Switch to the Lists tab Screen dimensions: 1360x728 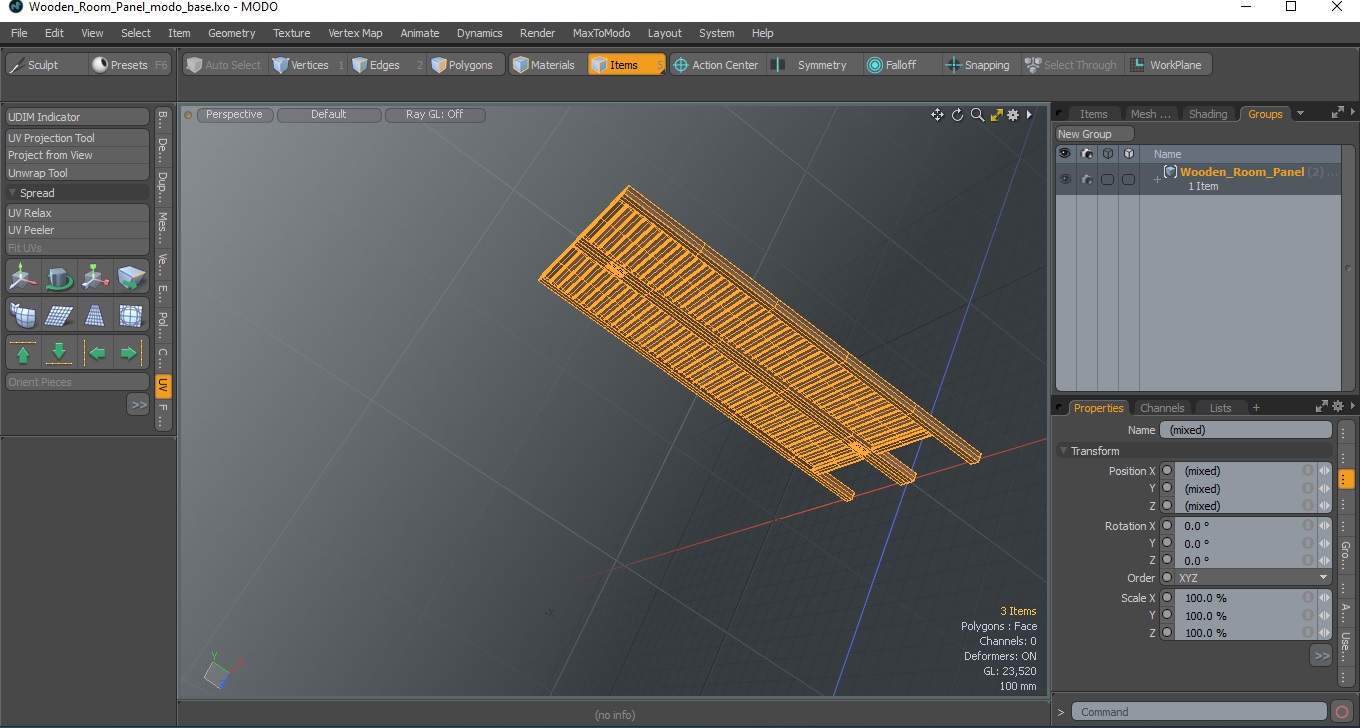[x=1221, y=408]
